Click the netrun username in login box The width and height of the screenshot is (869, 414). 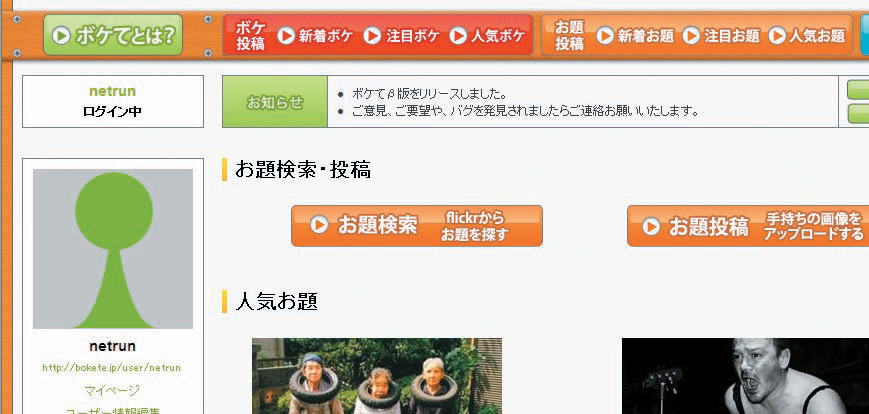(x=113, y=91)
